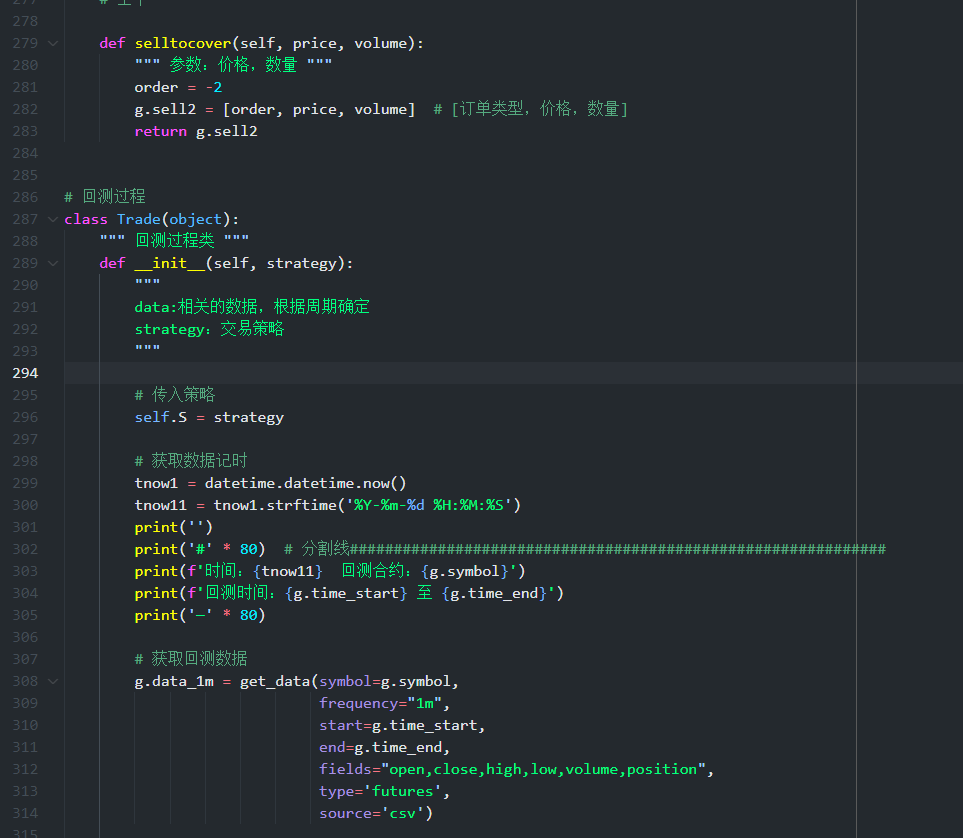
Task: Click the strftime format string
Action: [429, 505]
